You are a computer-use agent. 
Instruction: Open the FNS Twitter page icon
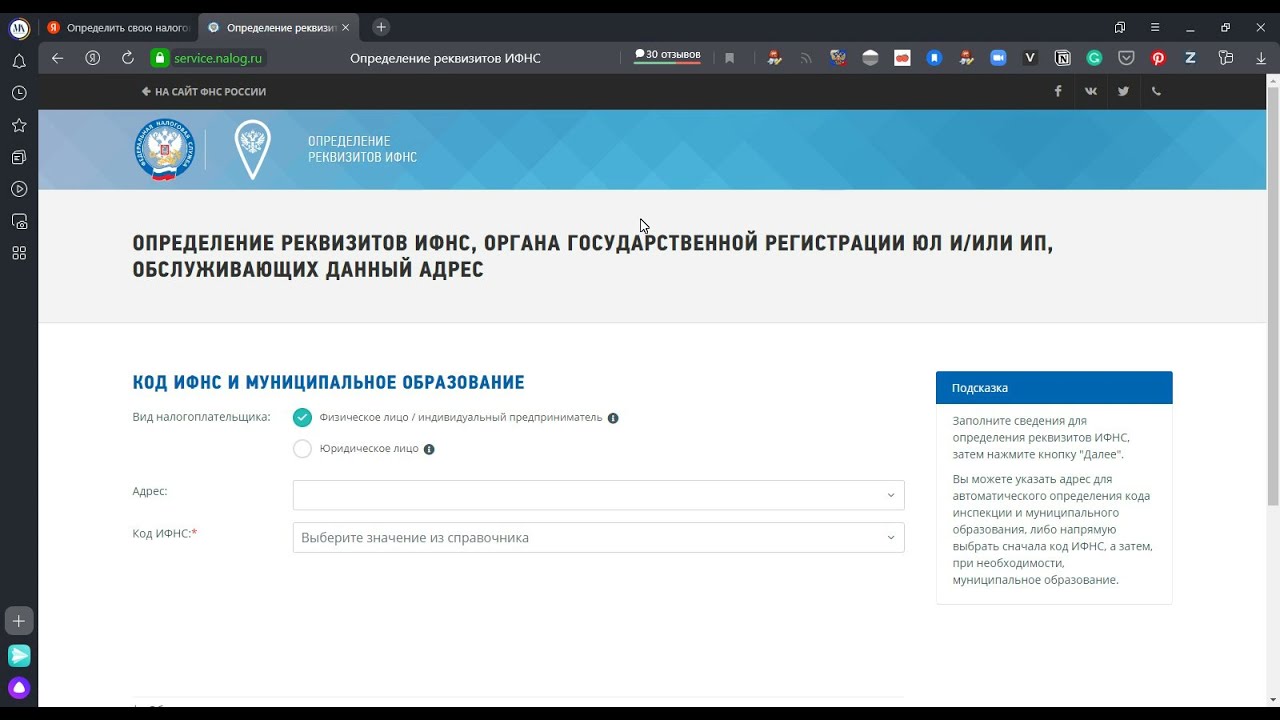point(1123,91)
